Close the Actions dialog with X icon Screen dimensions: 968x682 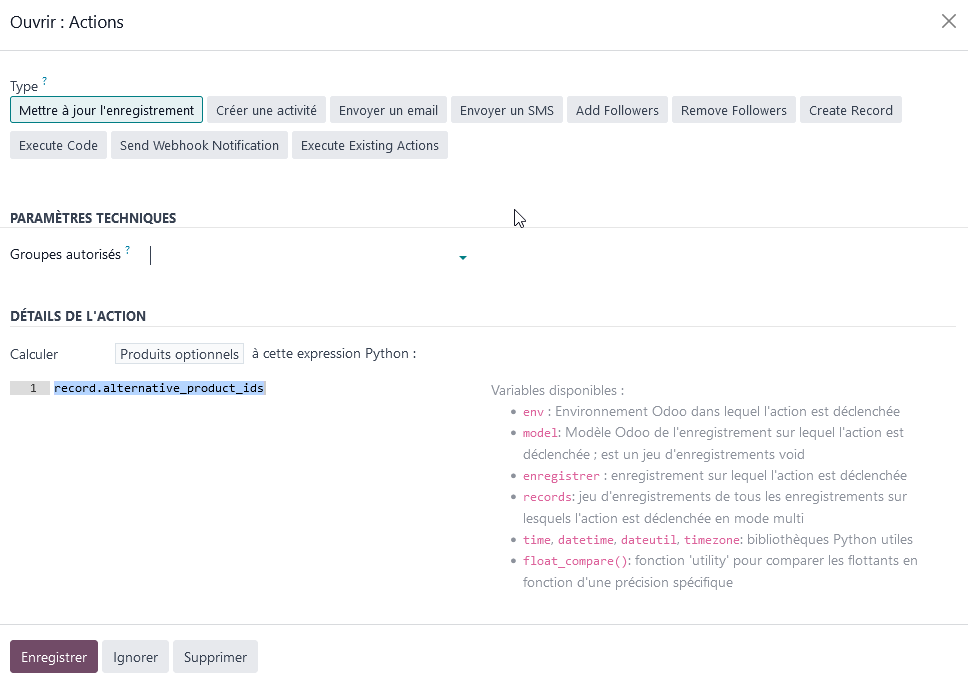coord(948,22)
